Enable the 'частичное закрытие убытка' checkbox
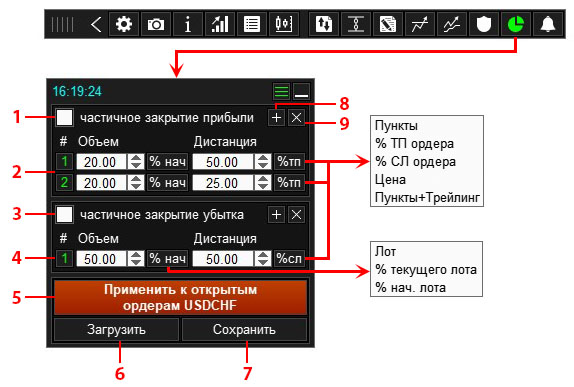Image resolution: width=574 pixels, height=387 pixels. click(64, 214)
